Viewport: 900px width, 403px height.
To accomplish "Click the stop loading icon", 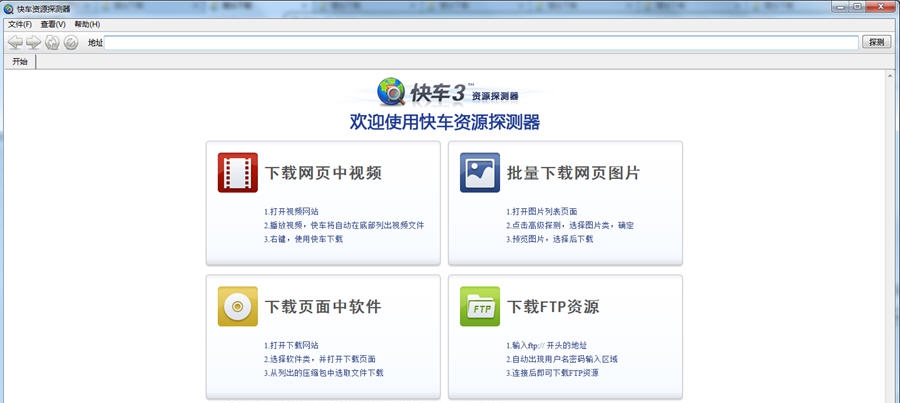I will click(x=71, y=42).
